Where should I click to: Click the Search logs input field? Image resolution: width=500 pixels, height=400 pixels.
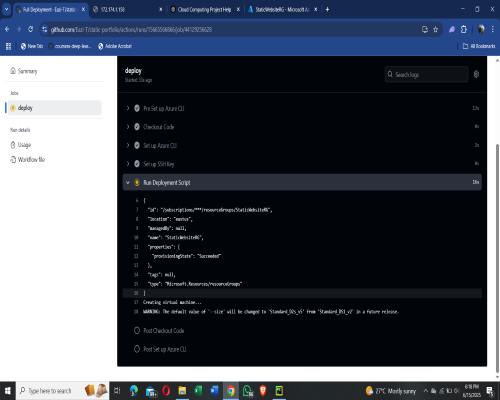point(426,74)
